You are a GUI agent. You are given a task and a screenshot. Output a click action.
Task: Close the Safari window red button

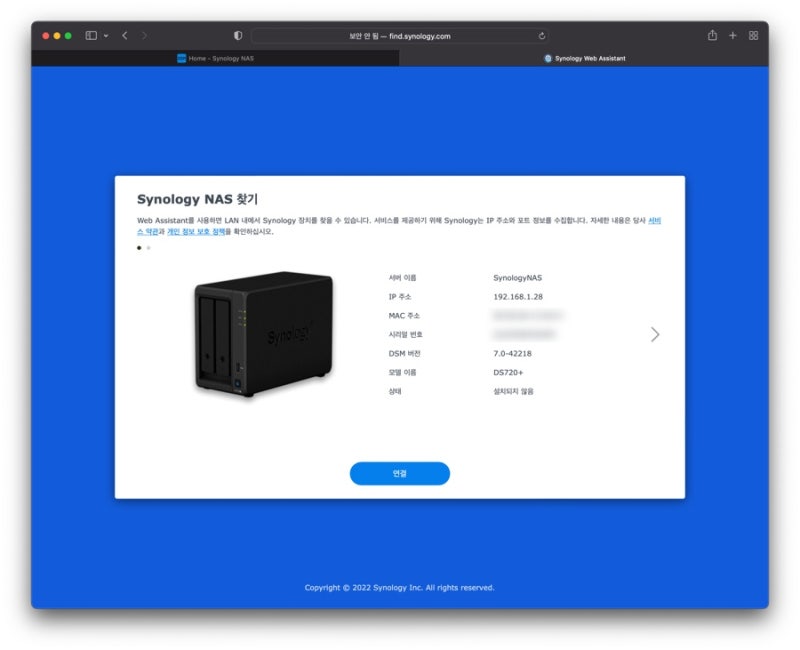[45, 36]
